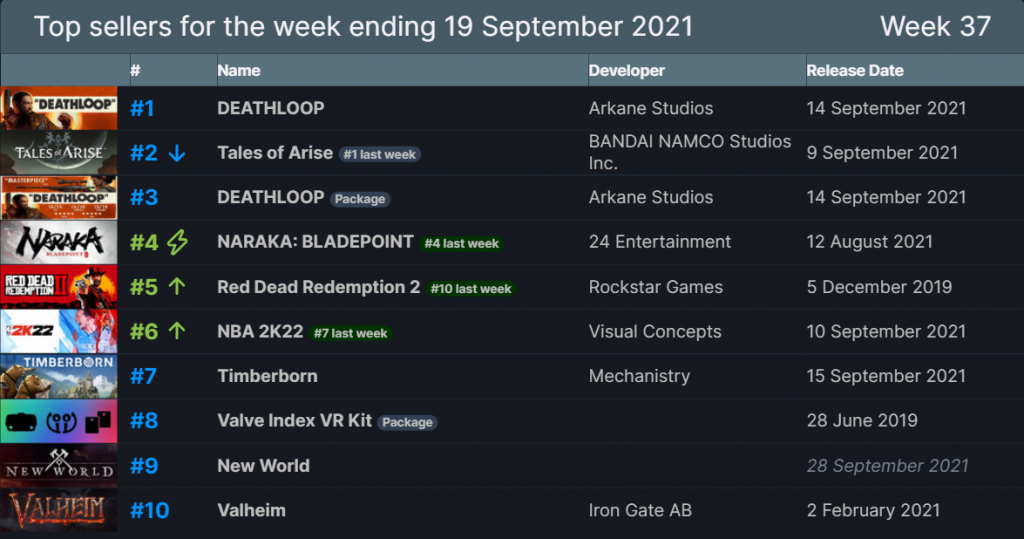The width and height of the screenshot is (1024, 539).
Task: Click the Package badge next to DEATHLOOP
Action: tap(360, 199)
